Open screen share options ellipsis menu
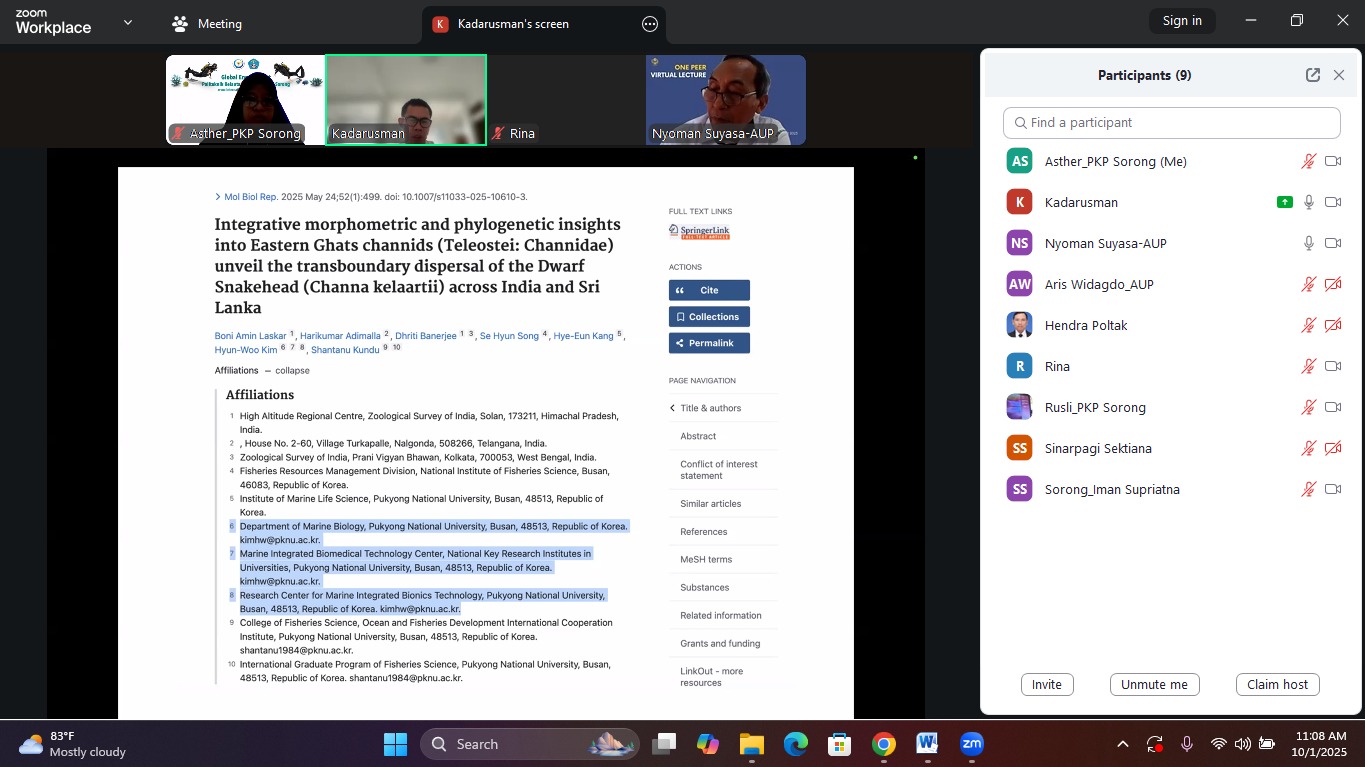The height and width of the screenshot is (767, 1365). 650,24
